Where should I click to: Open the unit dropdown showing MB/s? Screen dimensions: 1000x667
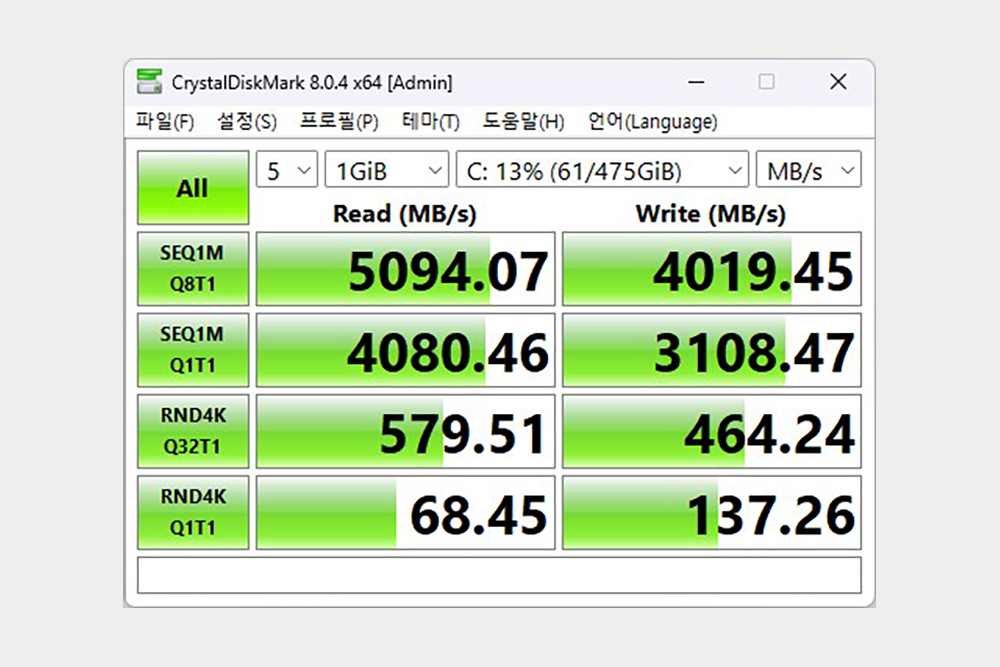pyautogui.click(x=809, y=170)
